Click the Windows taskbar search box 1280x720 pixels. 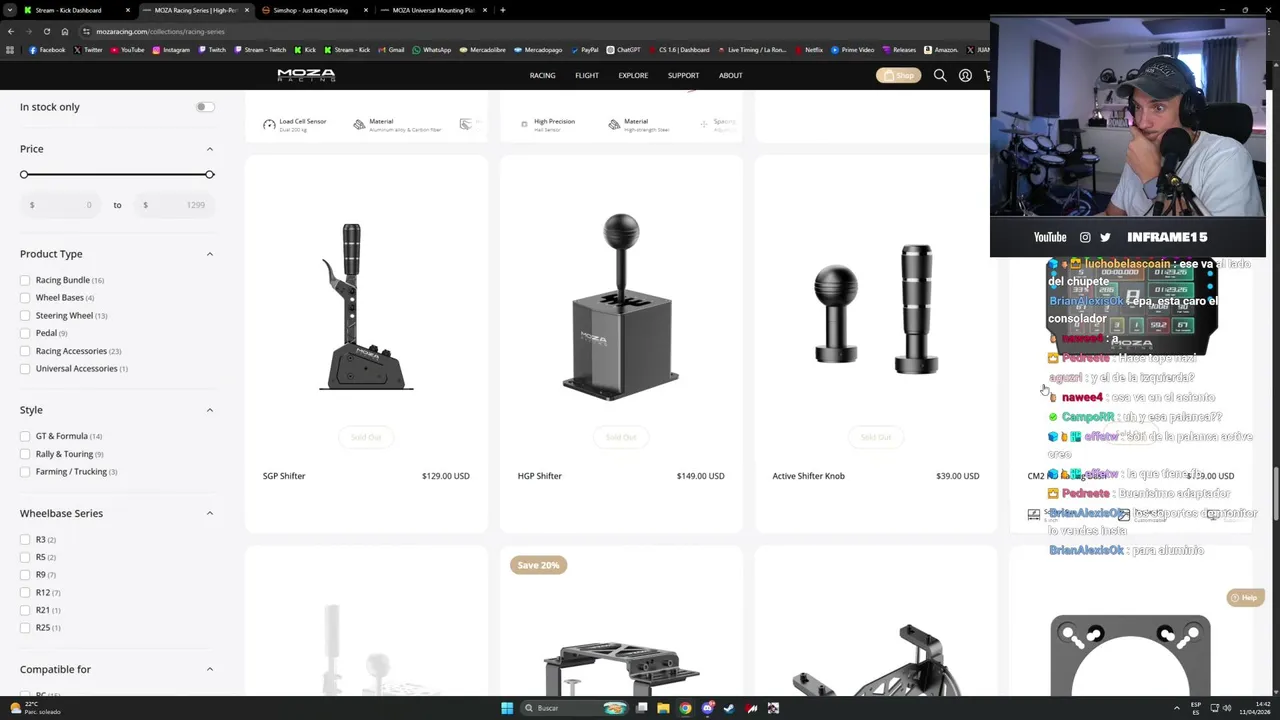(x=575, y=708)
